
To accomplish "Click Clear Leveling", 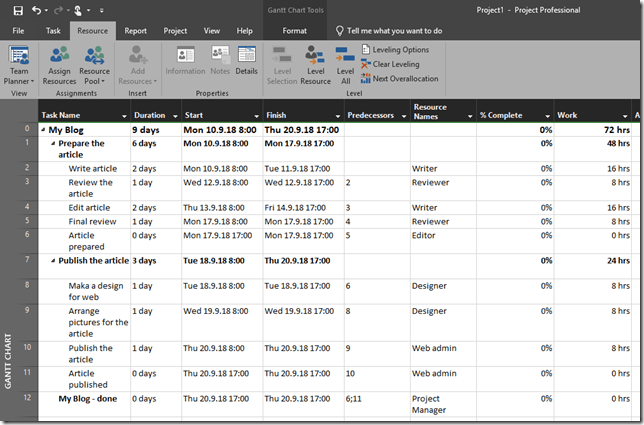I will pyautogui.click(x=398, y=64).
